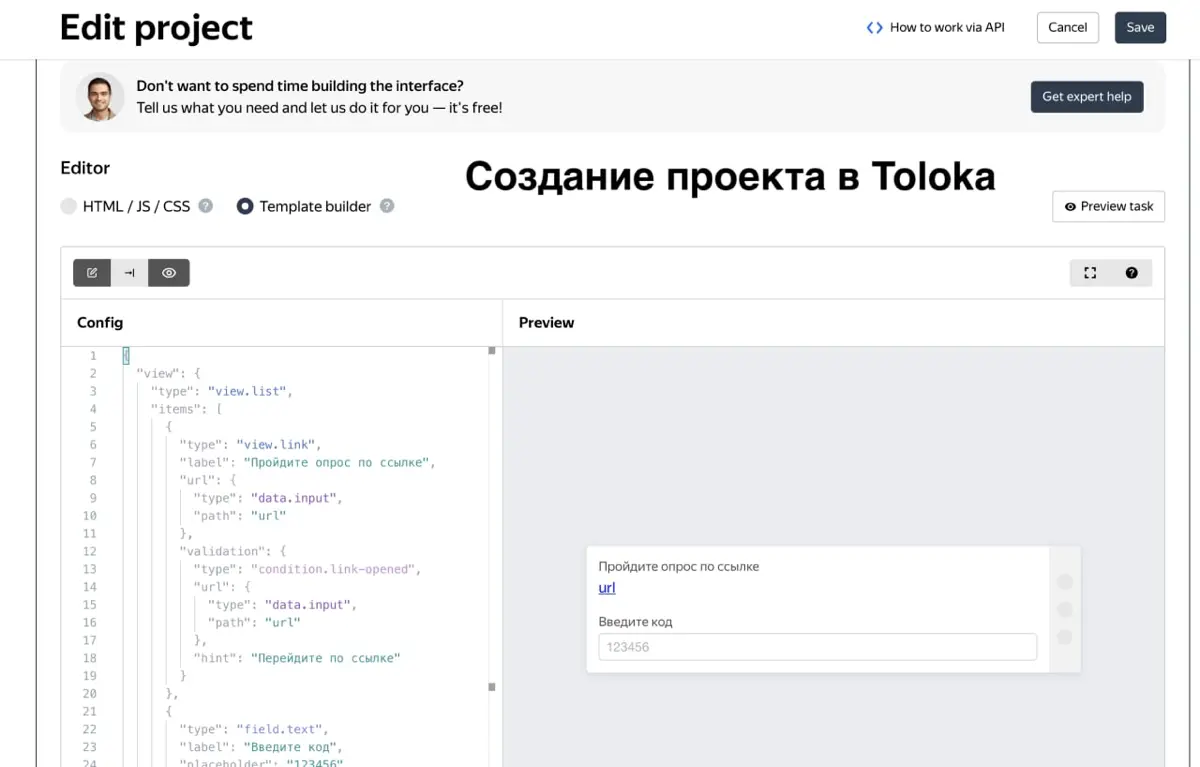This screenshot has height=767, width=1200.
Task: Switch the builder to fullscreen mode
Action: click(1090, 273)
